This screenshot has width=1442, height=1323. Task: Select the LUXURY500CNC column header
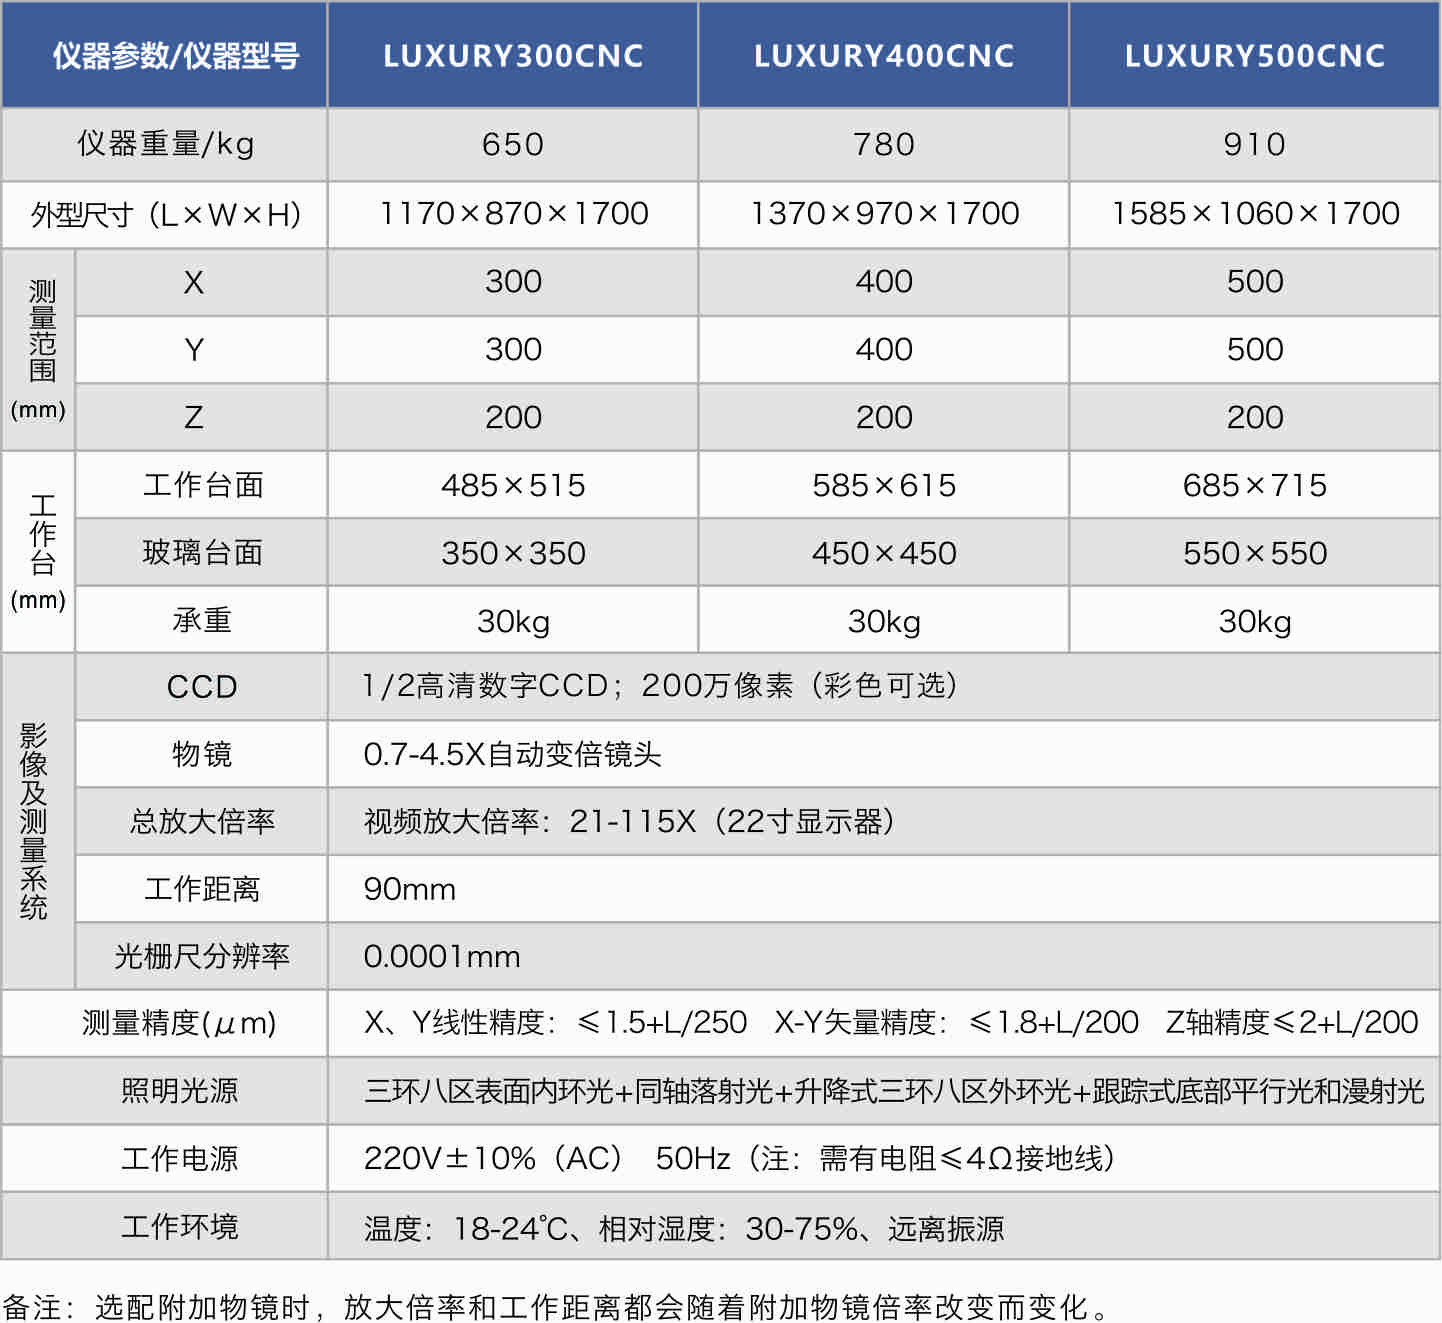click(1255, 56)
